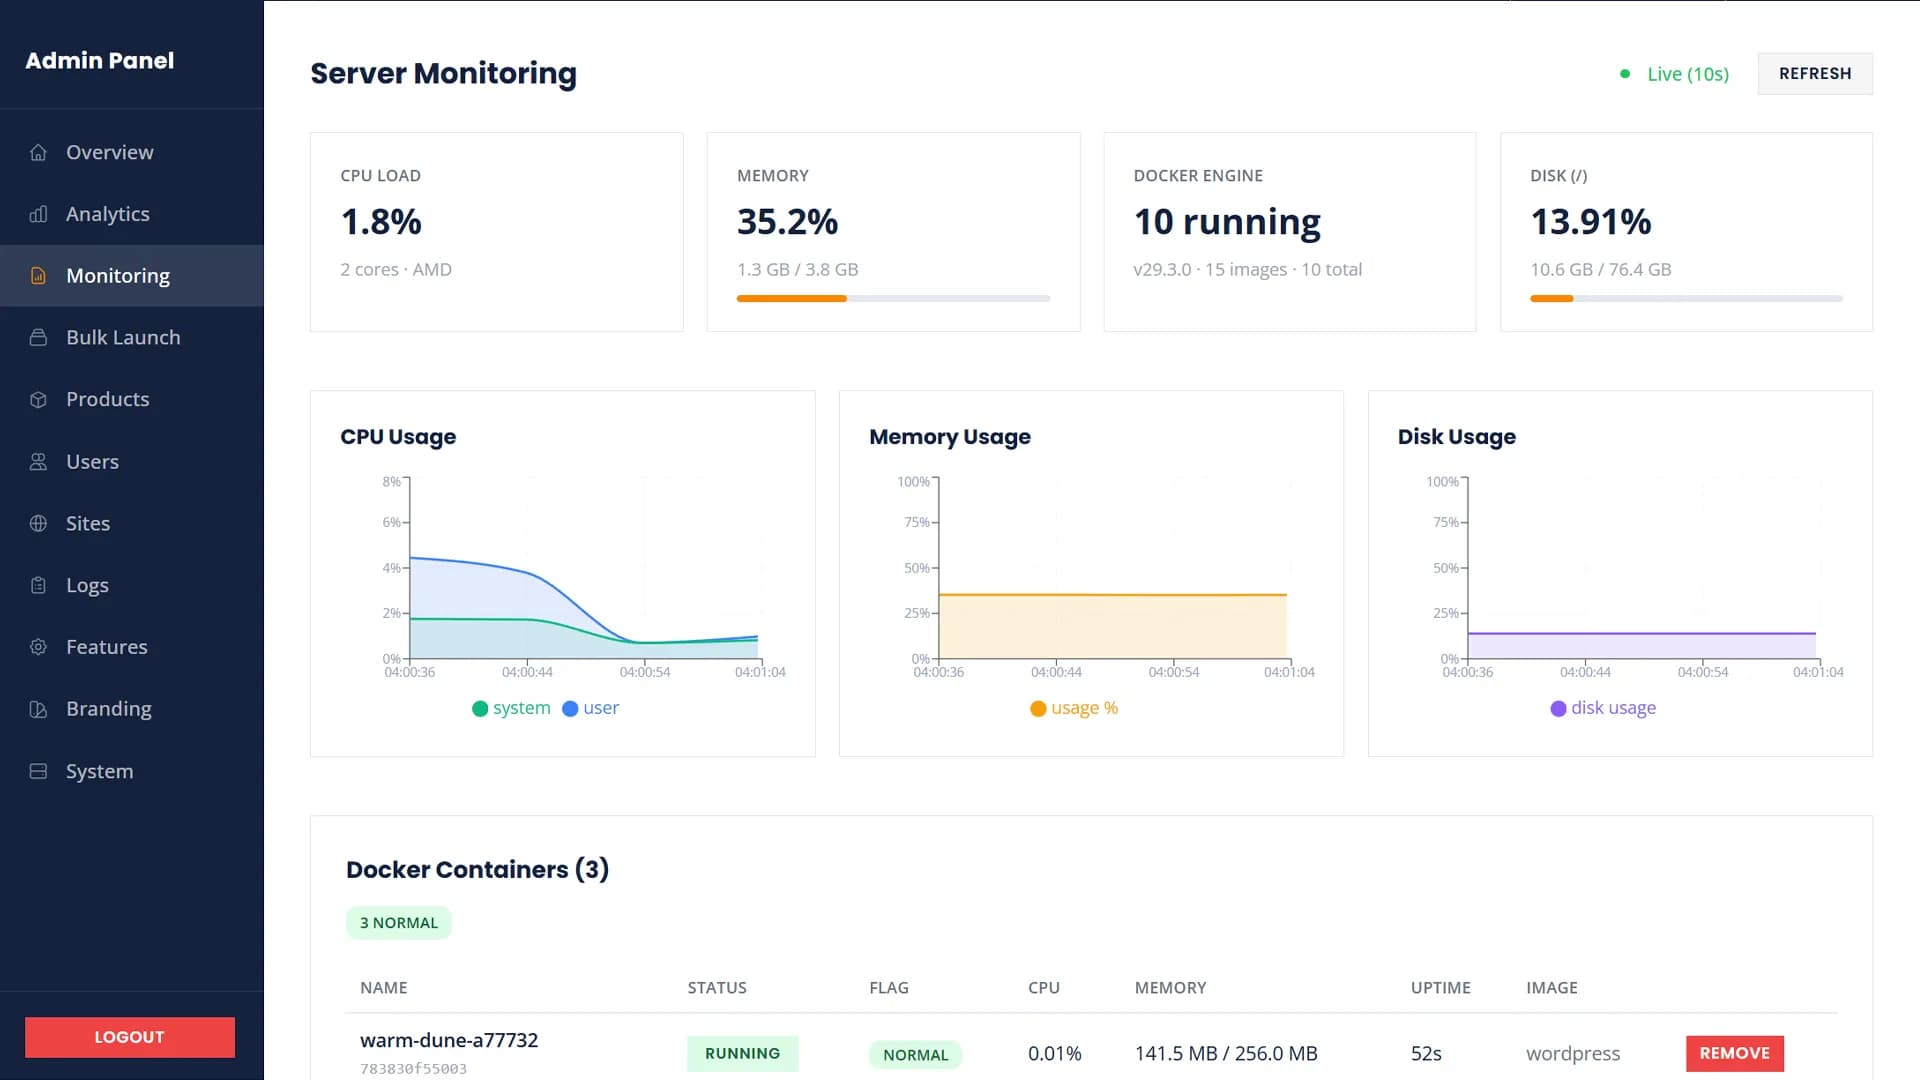
Task: Click the container ID 783830f55003
Action: 413,1069
